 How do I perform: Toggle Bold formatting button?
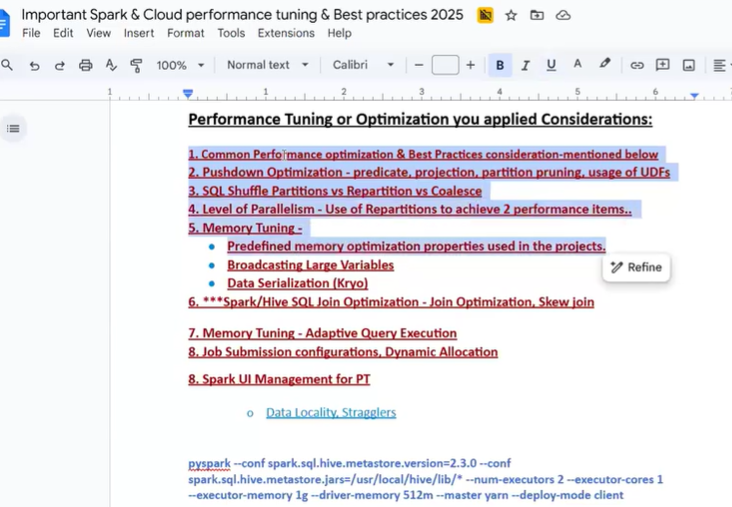coord(500,65)
